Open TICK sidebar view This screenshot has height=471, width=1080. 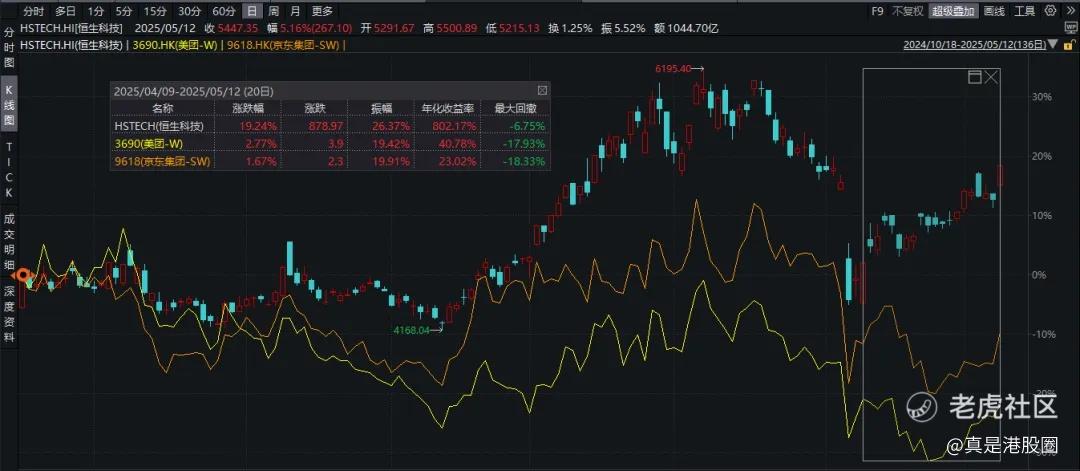click(9, 169)
